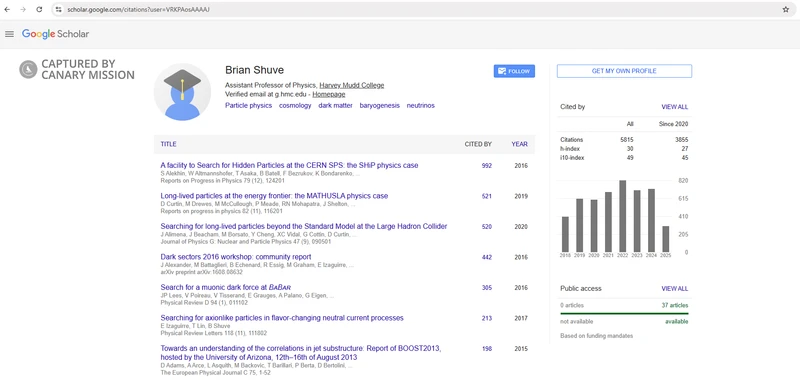
Task: Click the Brian Shuve name heading
Action: 255,70
